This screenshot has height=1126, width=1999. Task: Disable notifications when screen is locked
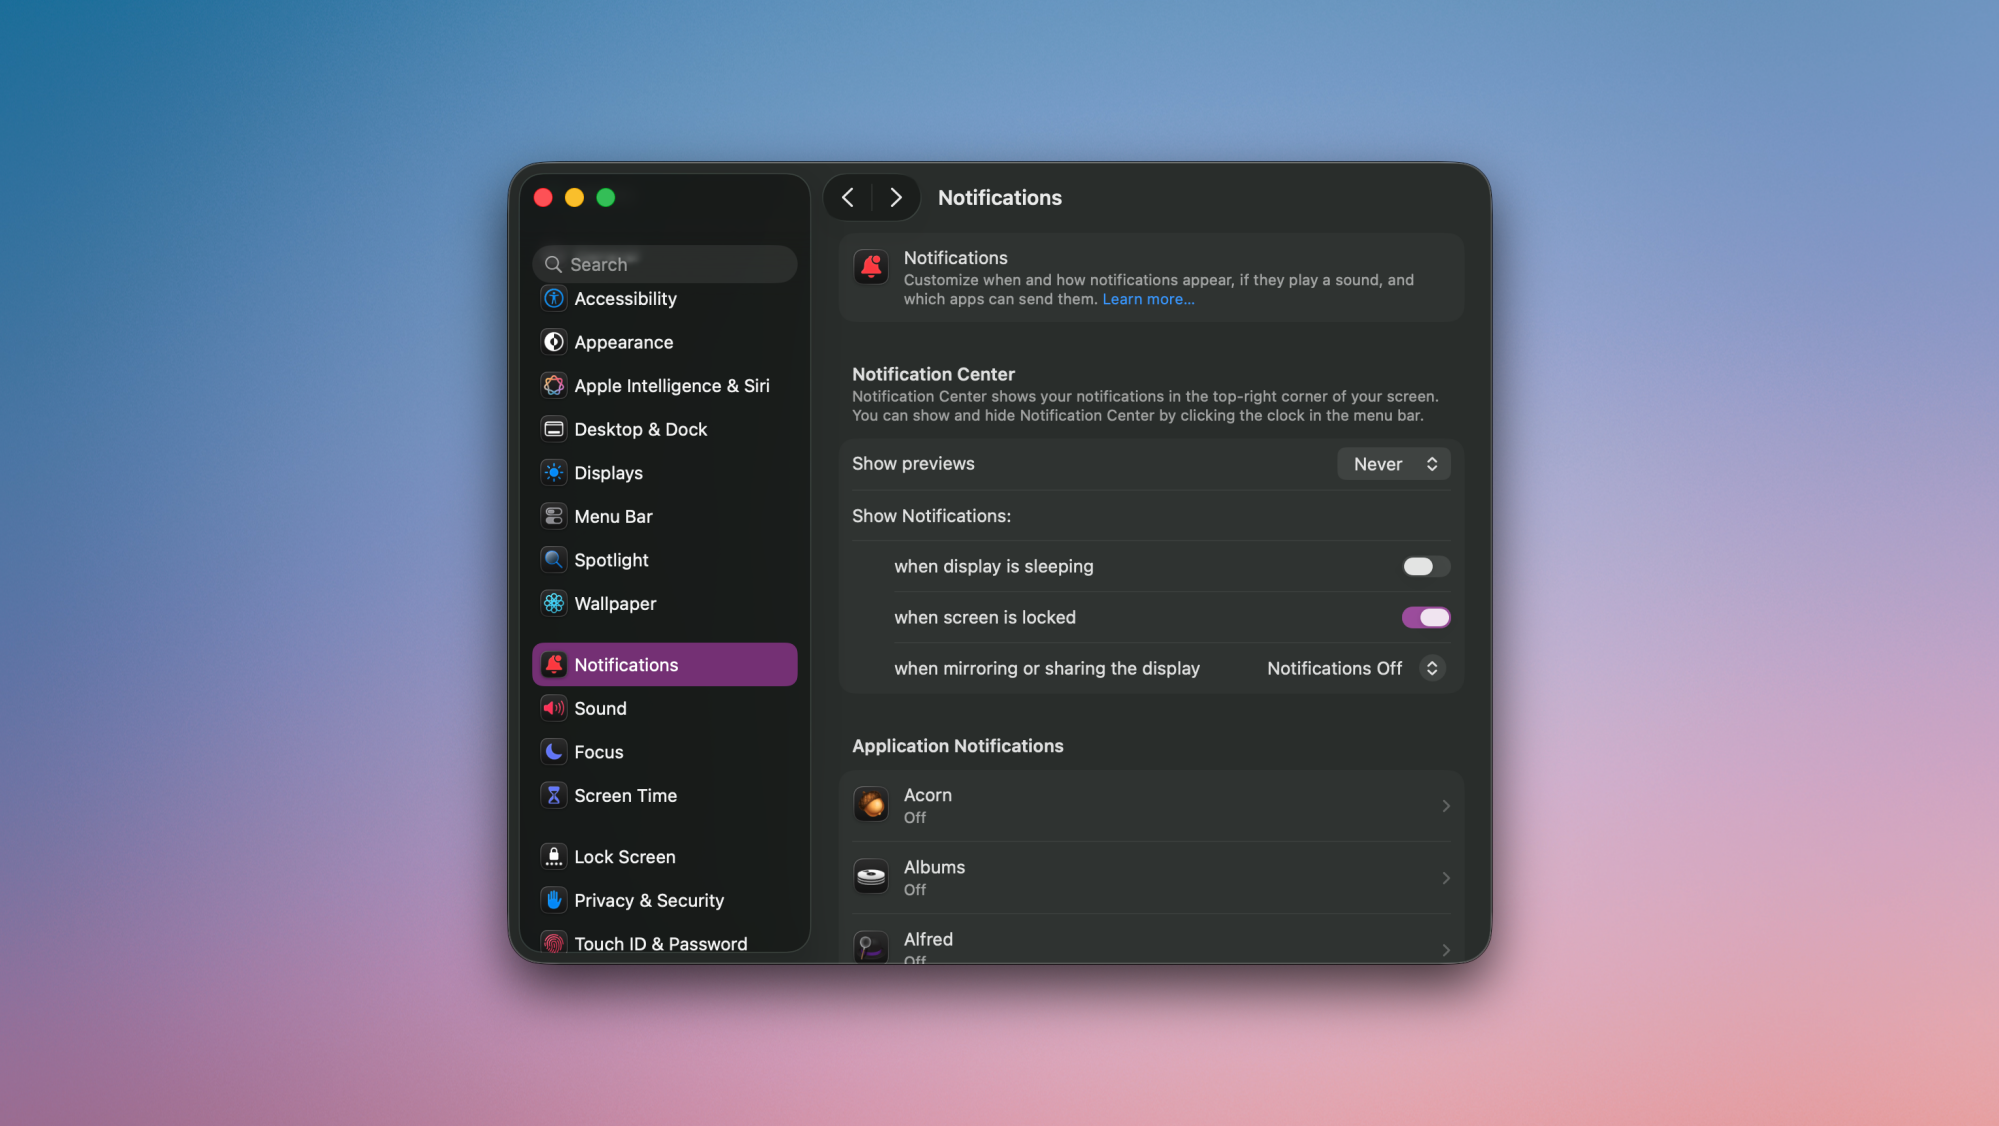1425,617
